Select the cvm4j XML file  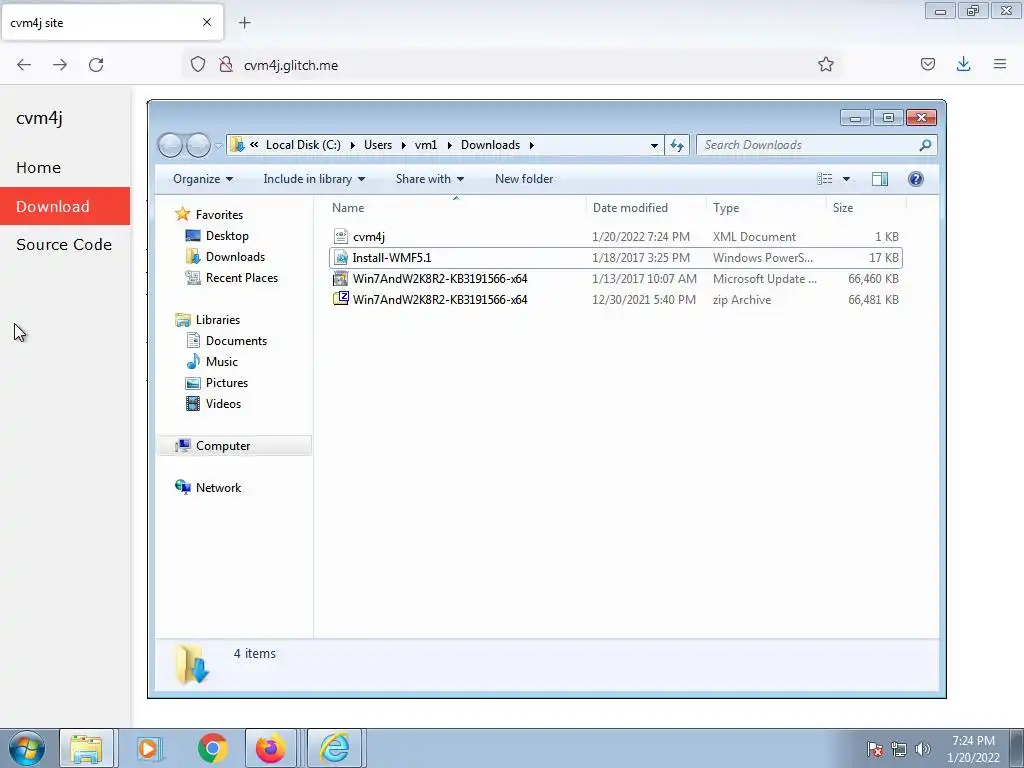[616, 236]
